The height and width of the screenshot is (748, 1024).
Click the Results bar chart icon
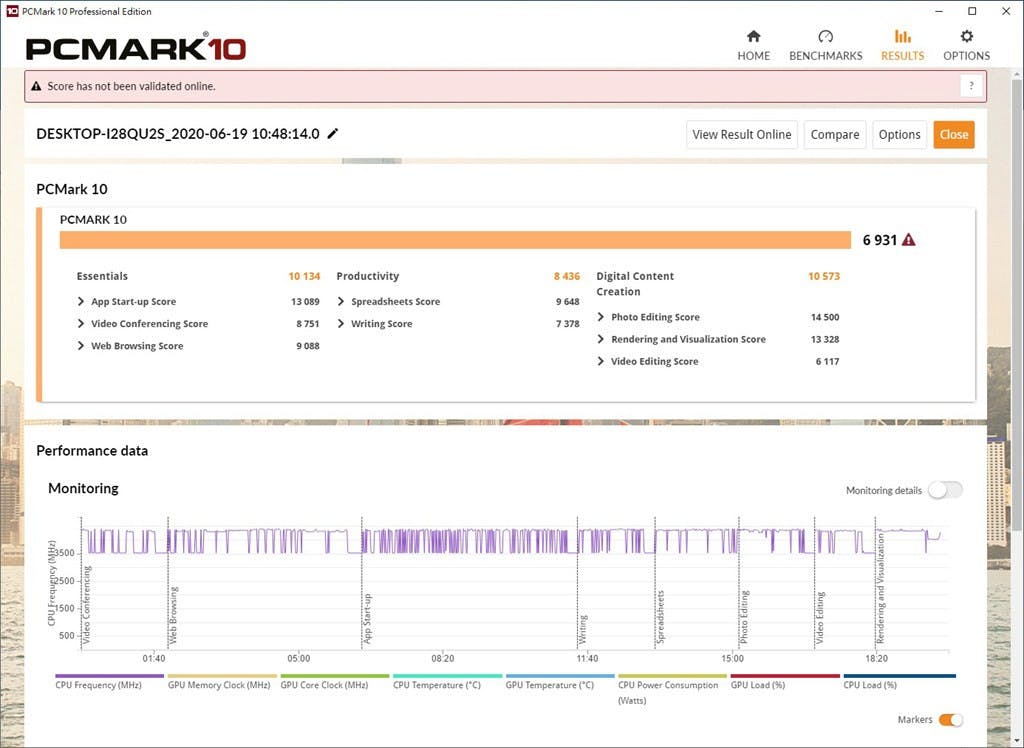click(903, 36)
